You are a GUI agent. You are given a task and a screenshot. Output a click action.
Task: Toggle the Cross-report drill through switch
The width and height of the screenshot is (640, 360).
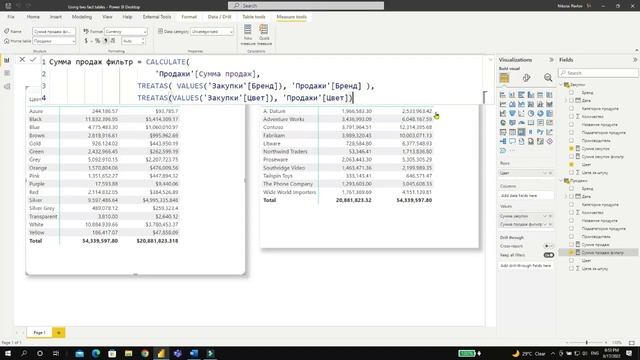point(549,246)
